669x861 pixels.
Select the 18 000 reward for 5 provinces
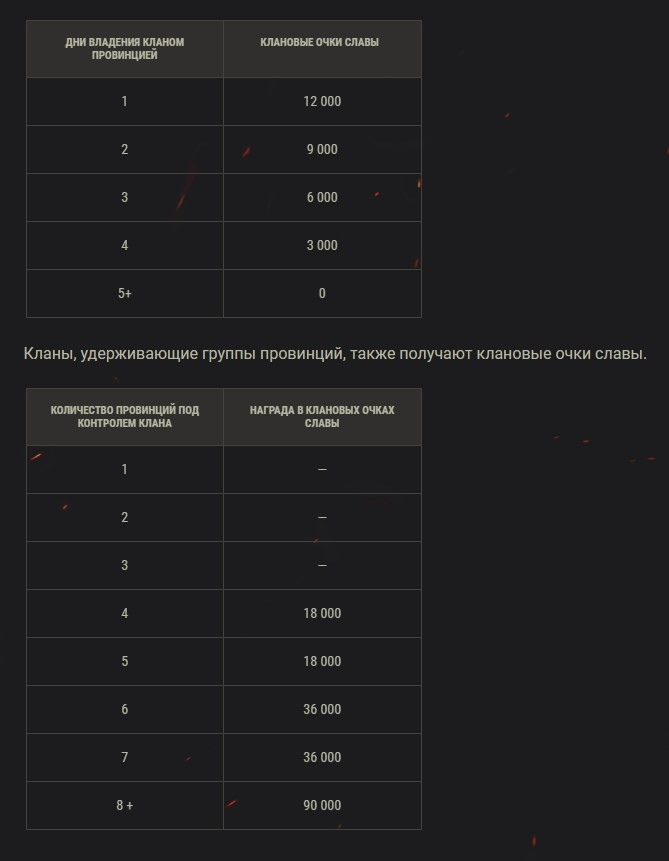(322, 662)
